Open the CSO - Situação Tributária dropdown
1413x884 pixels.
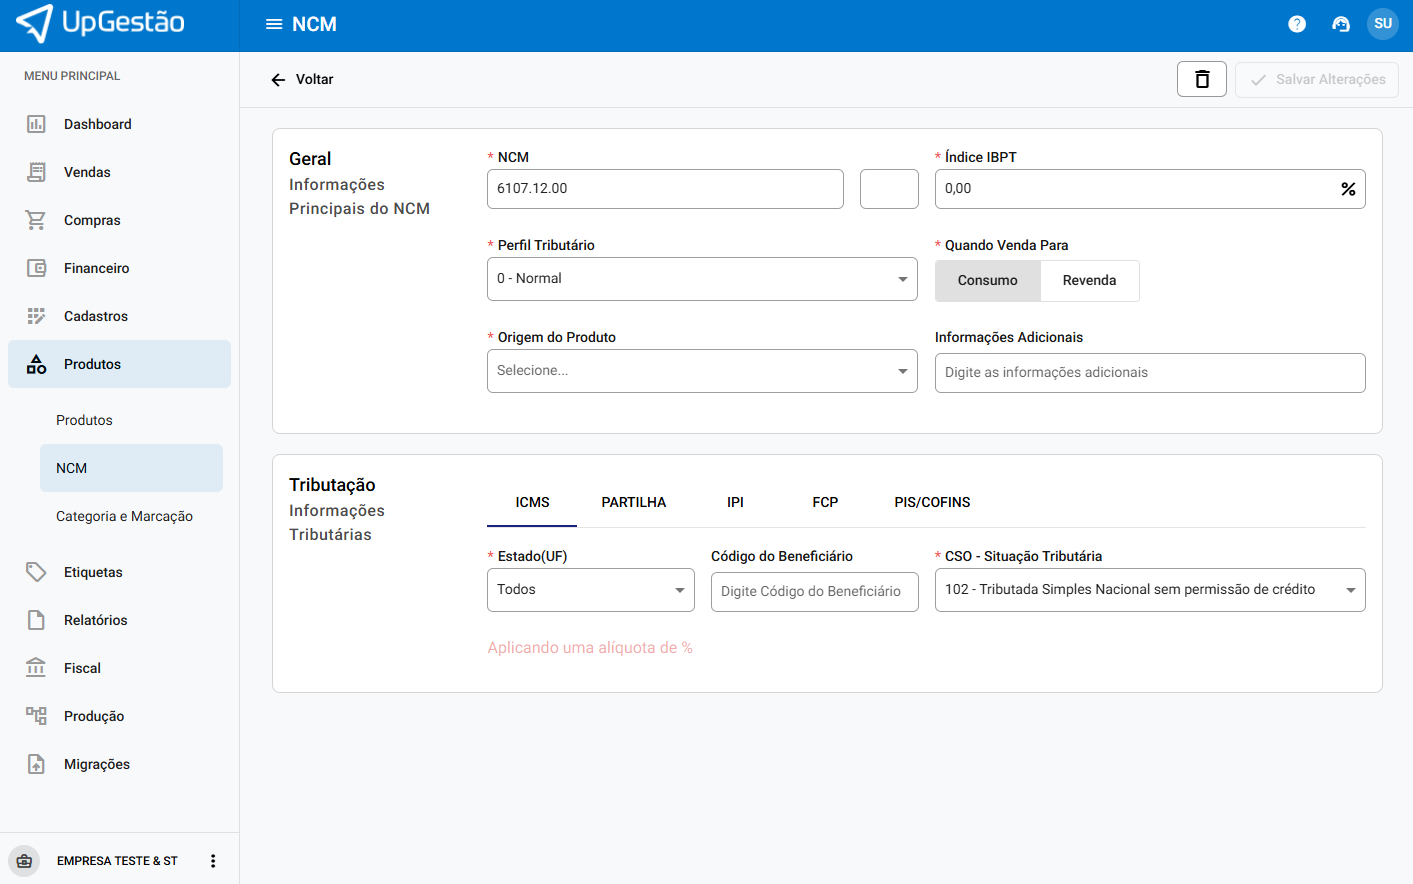(x=1149, y=590)
